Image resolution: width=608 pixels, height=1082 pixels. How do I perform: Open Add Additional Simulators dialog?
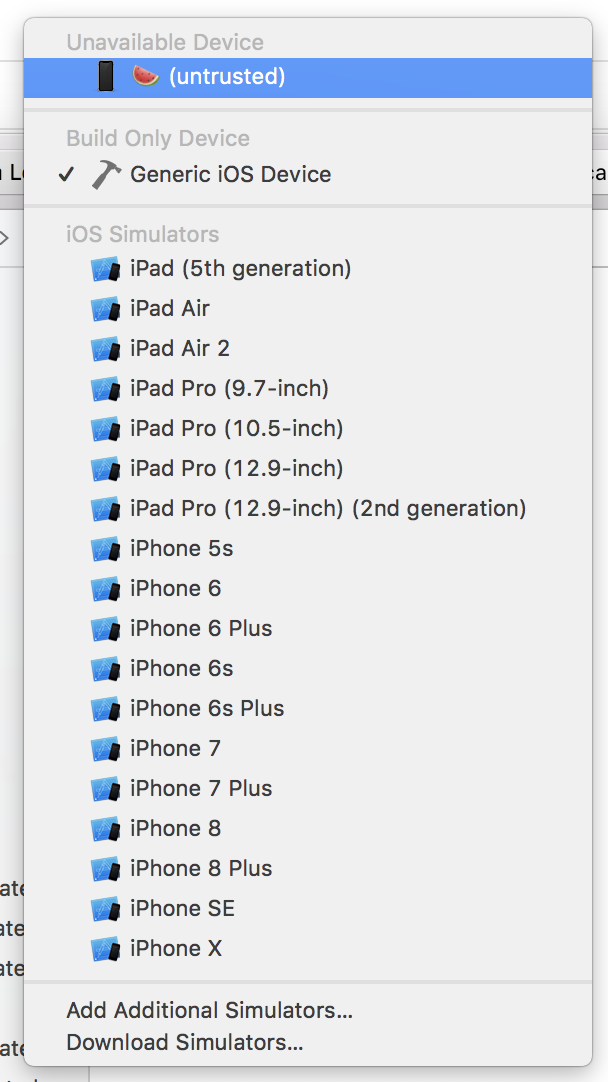[x=209, y=1011]
